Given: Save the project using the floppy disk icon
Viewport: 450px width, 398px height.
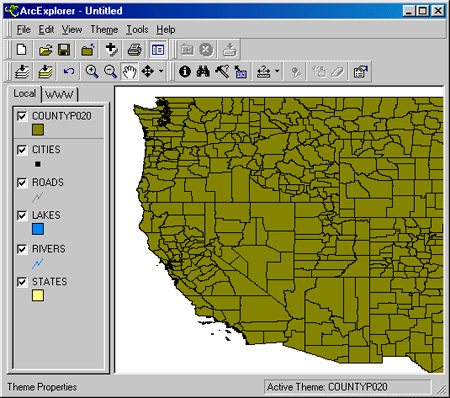Looking at the screenshot, I should tap(64, 50).
